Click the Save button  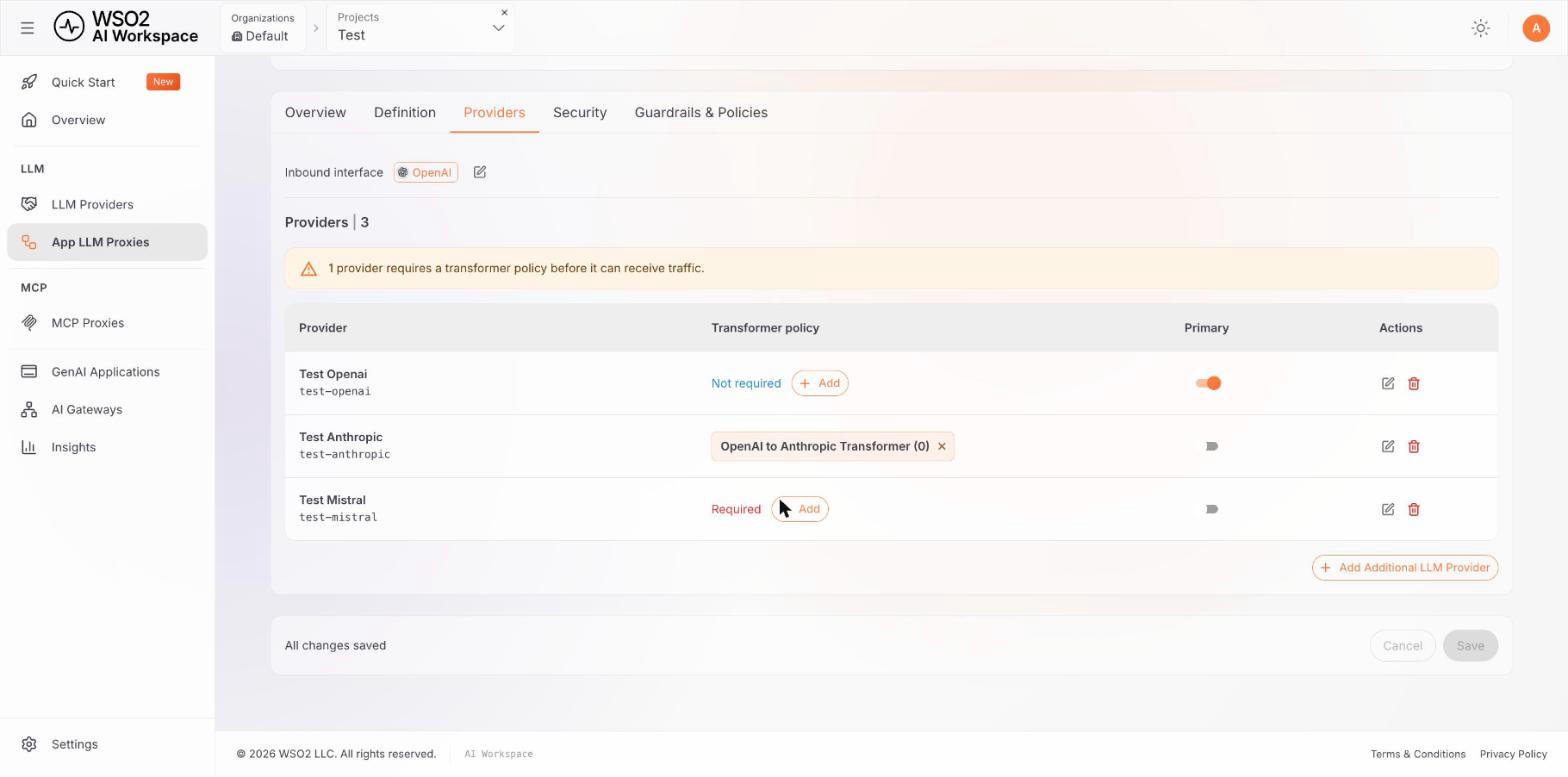(1470, 646)
